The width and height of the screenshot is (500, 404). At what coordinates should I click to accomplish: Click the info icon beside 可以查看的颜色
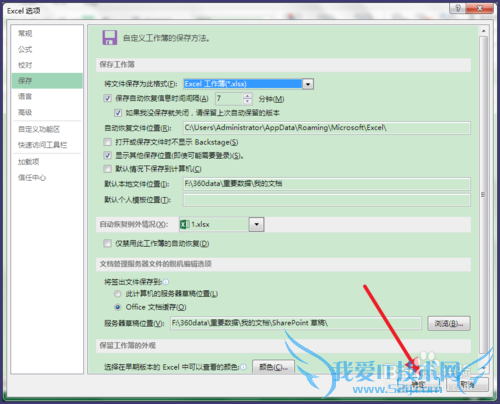point(244,367)
